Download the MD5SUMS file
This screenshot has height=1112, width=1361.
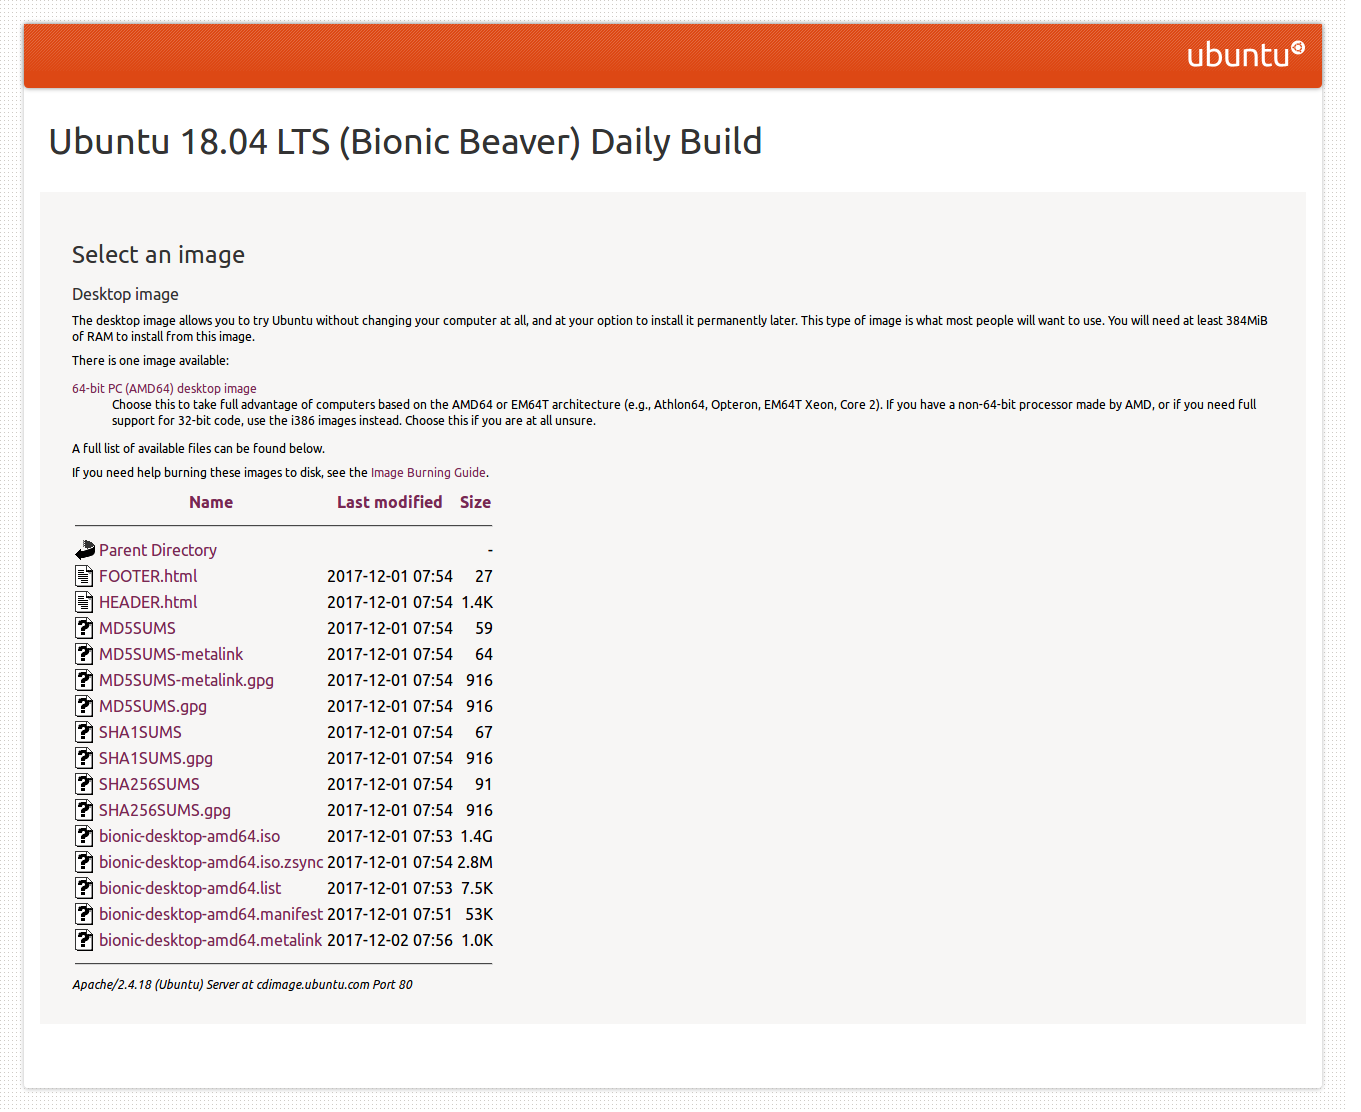(x=137, y=628)
